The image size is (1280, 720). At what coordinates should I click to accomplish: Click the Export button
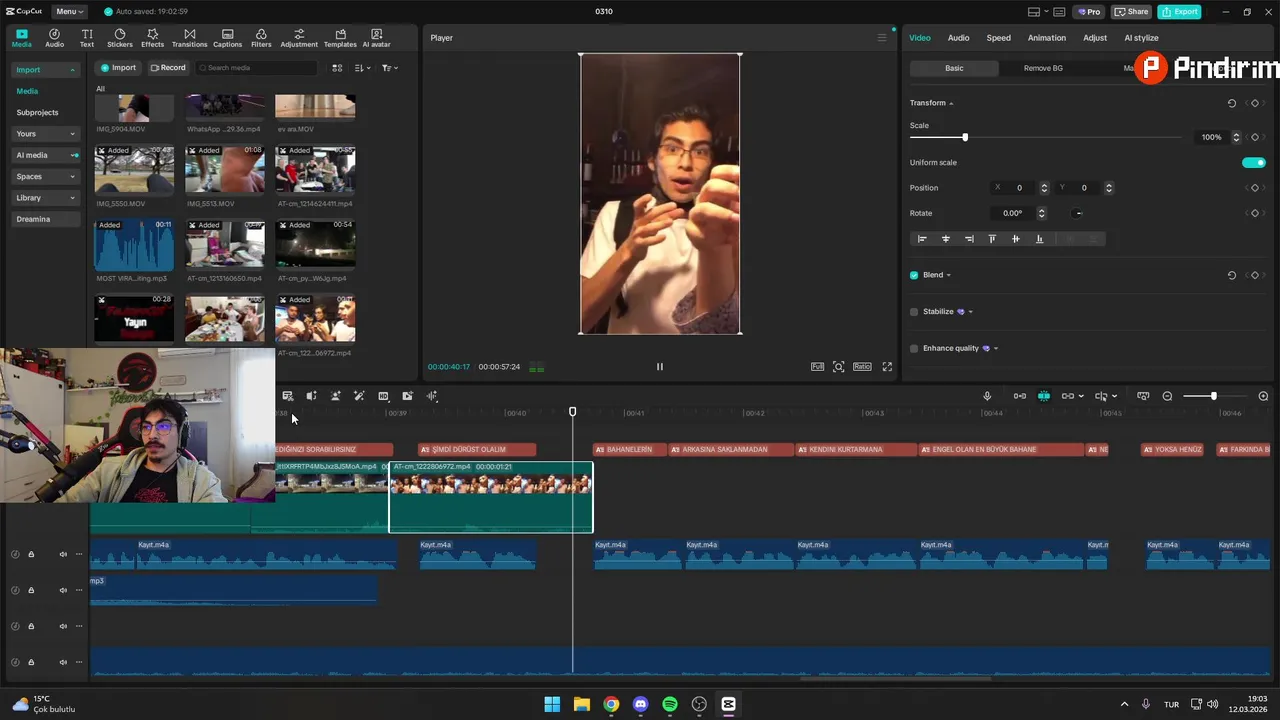pos(1179,12)
